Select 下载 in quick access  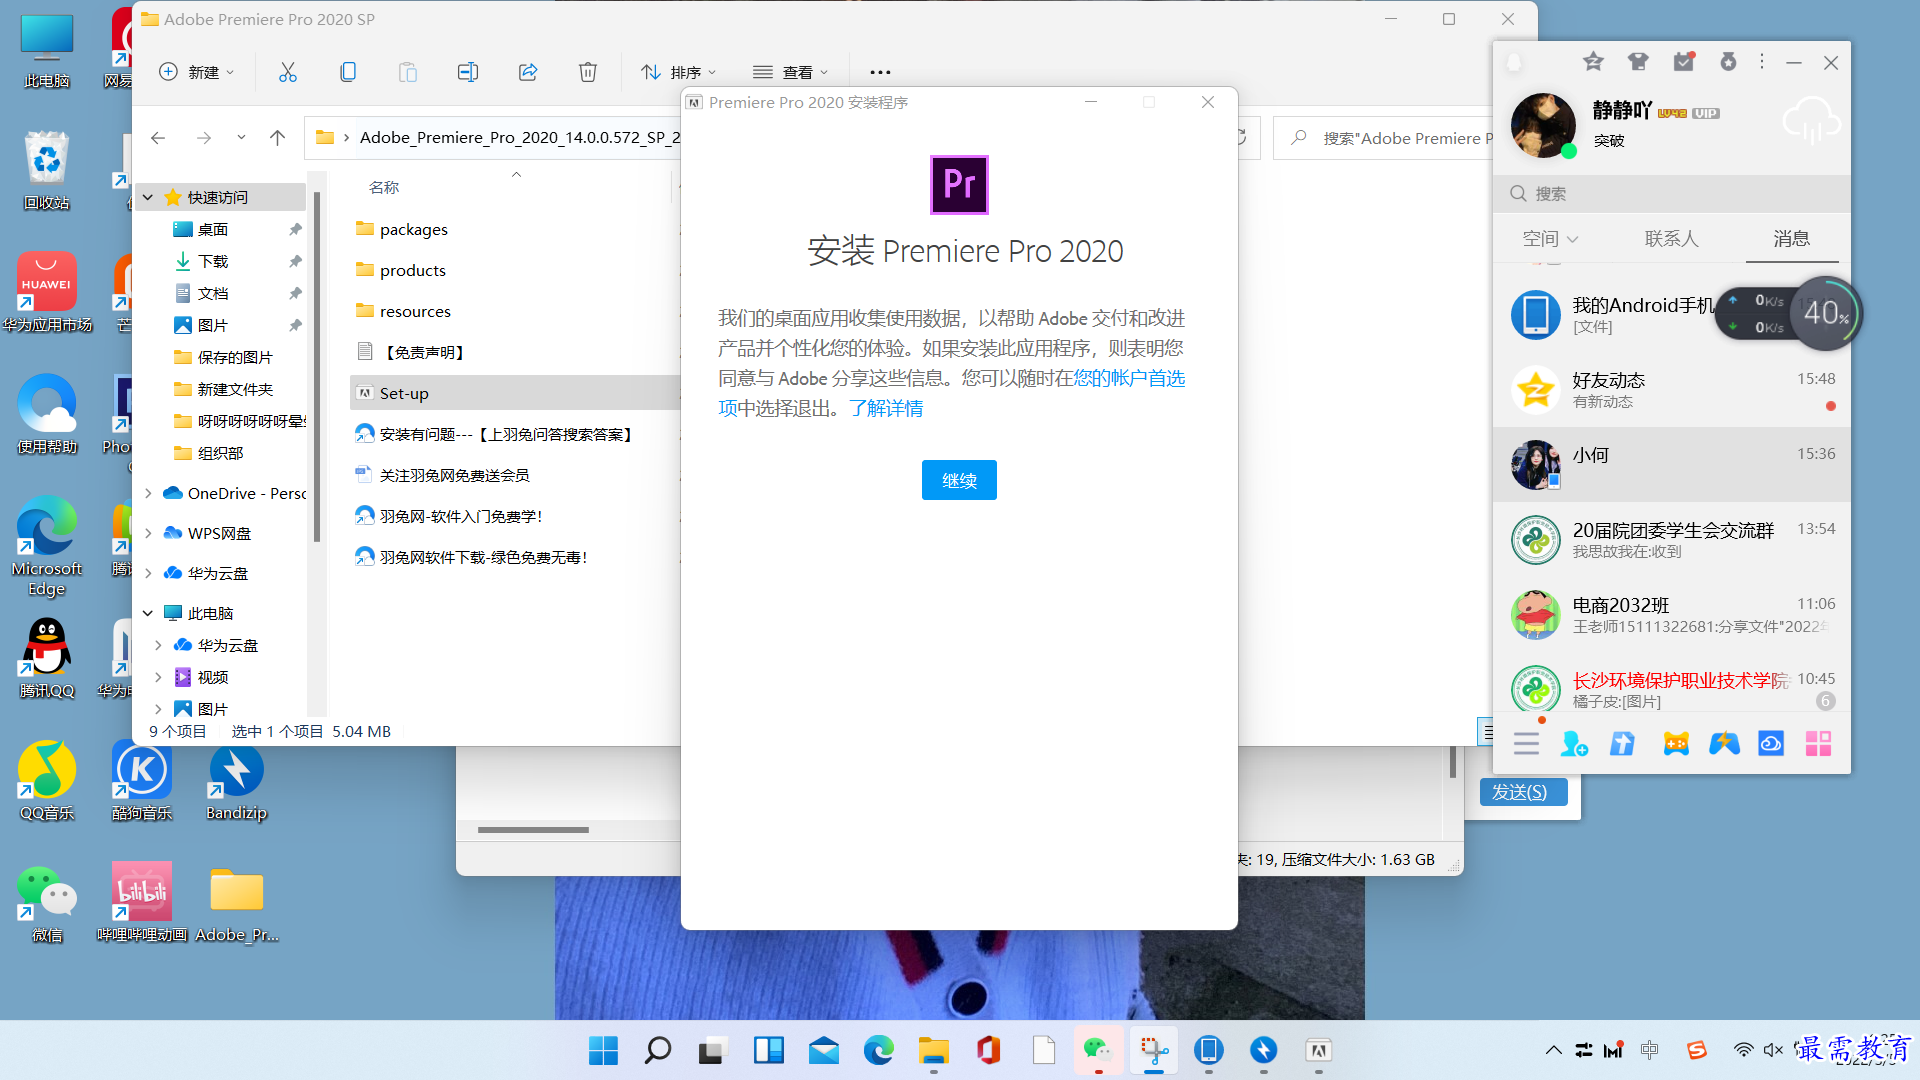[x=212, y=261]
